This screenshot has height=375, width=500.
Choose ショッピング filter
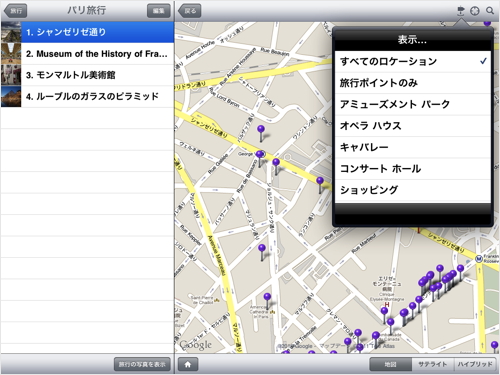tap(413, 190)
